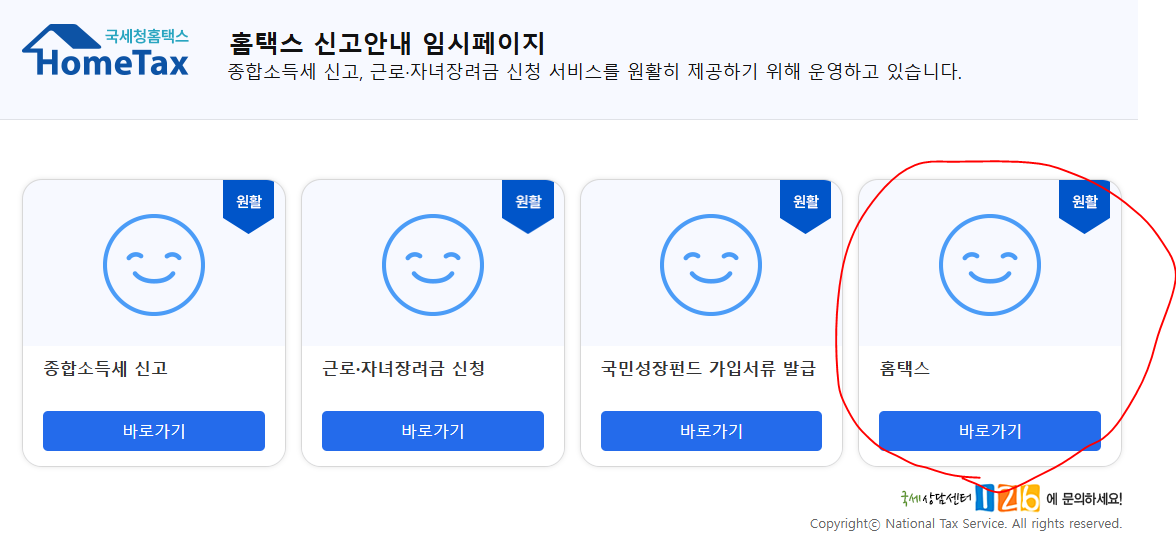Click the 홈택스 신고안내 임시페이지 heading
This screenshot has height=538, width=1176.
386,43
